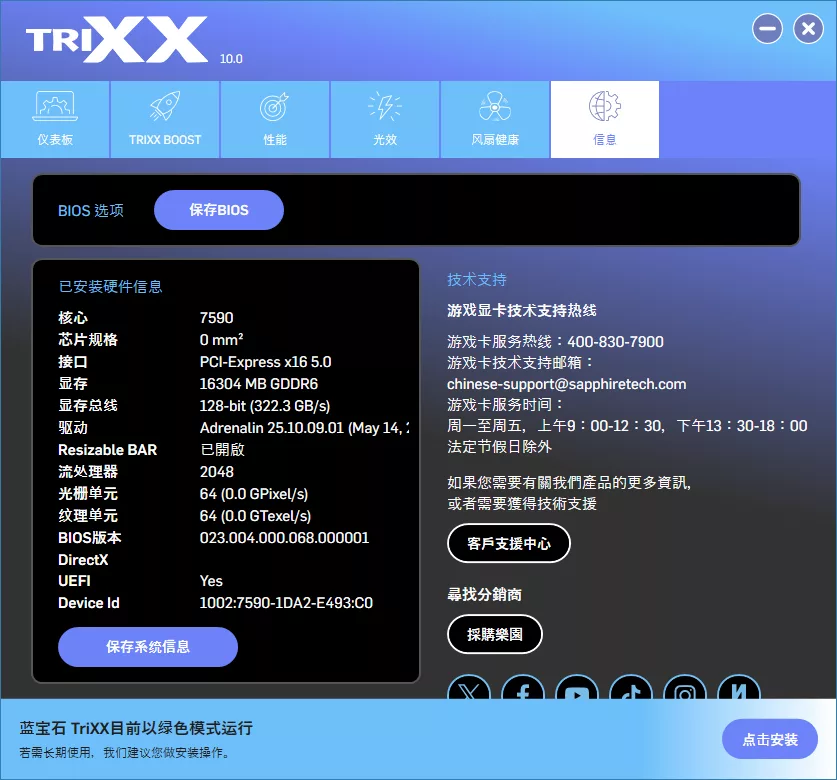Click the 法定节假日除外 text
Image resolution: width=837 pixels, height=780 pixels.
pyautogui.click(x=499, y=446)
